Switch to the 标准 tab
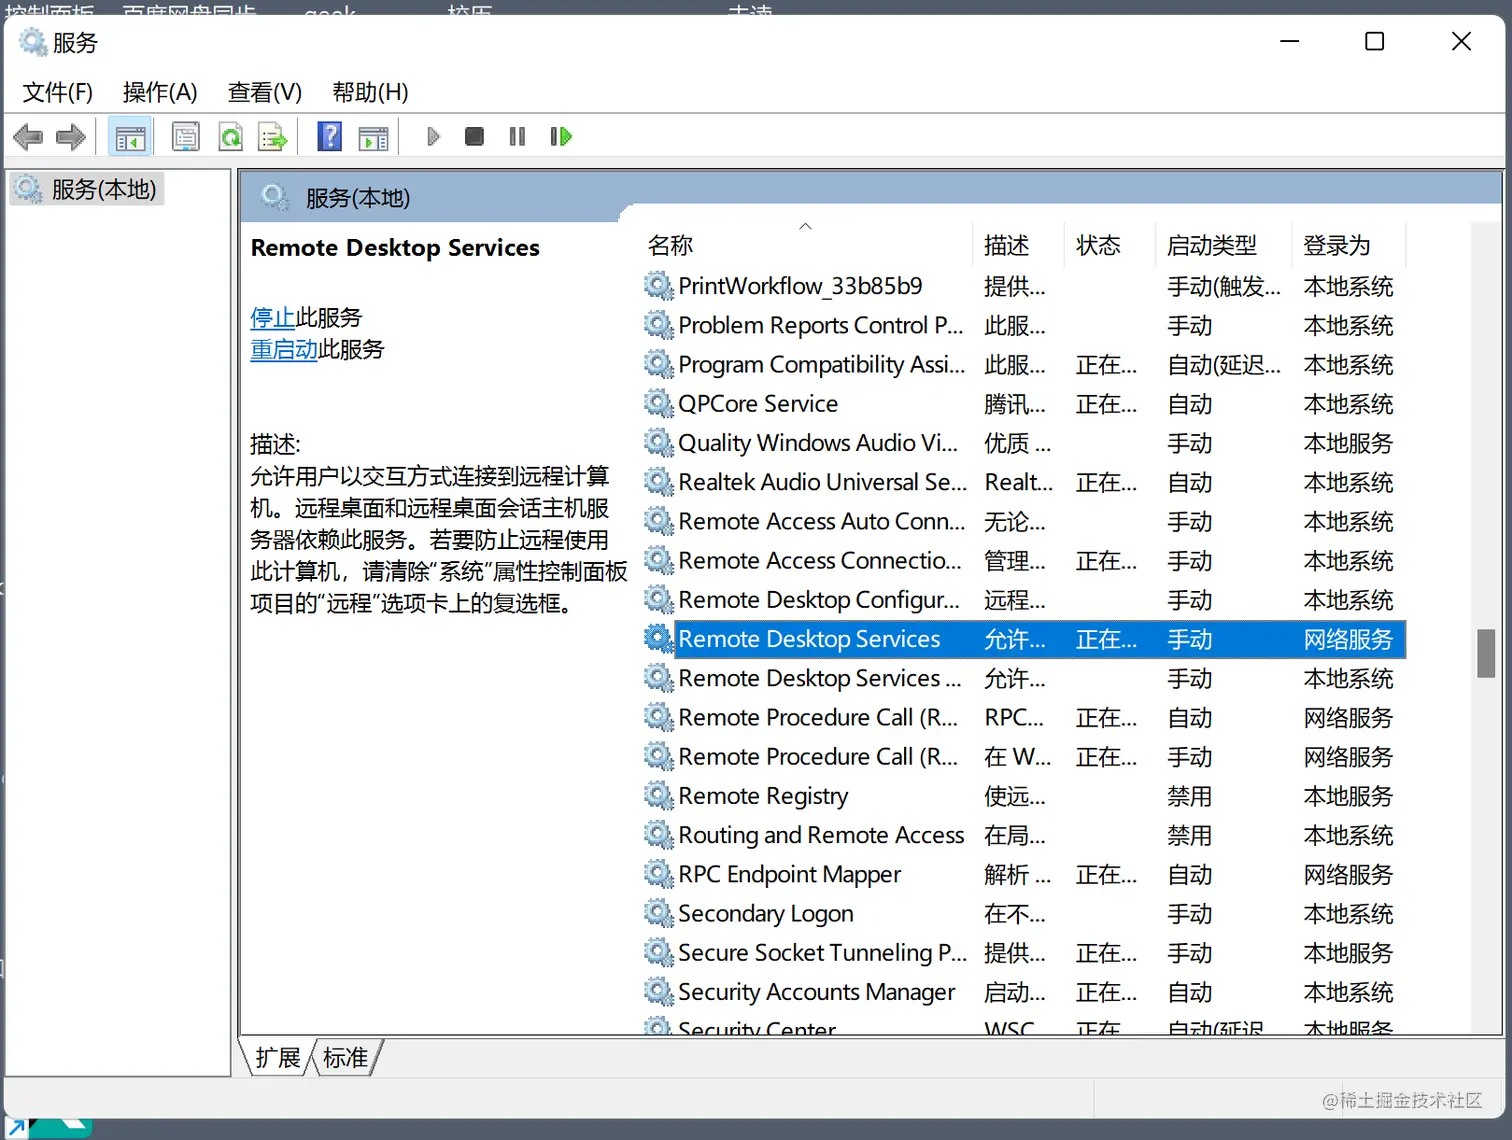 coord(346,1058)
